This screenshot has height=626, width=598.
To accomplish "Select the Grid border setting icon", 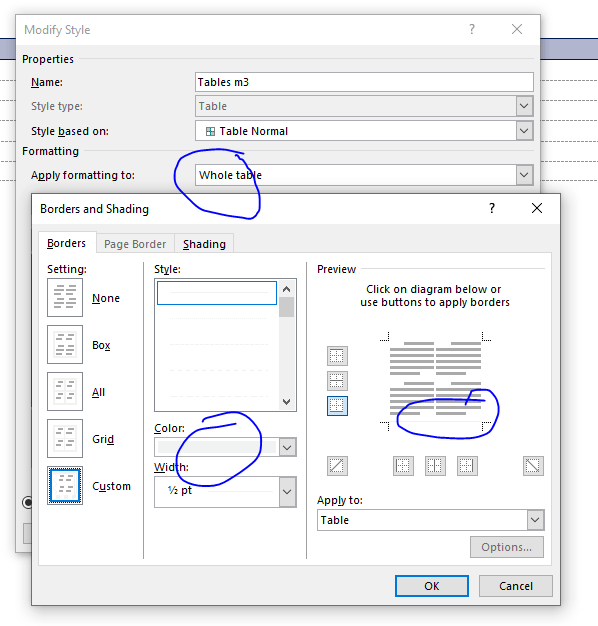I will point(65,438).
